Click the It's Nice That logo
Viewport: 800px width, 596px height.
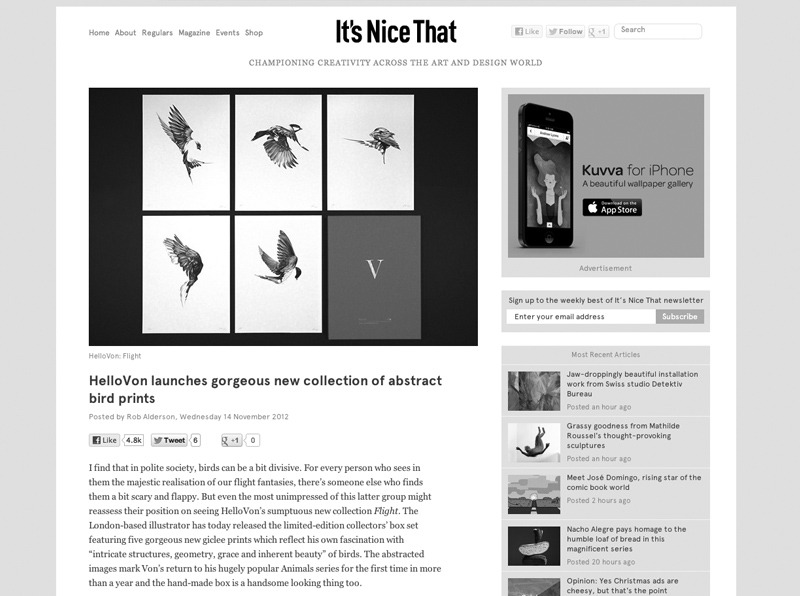pos(396,32)
